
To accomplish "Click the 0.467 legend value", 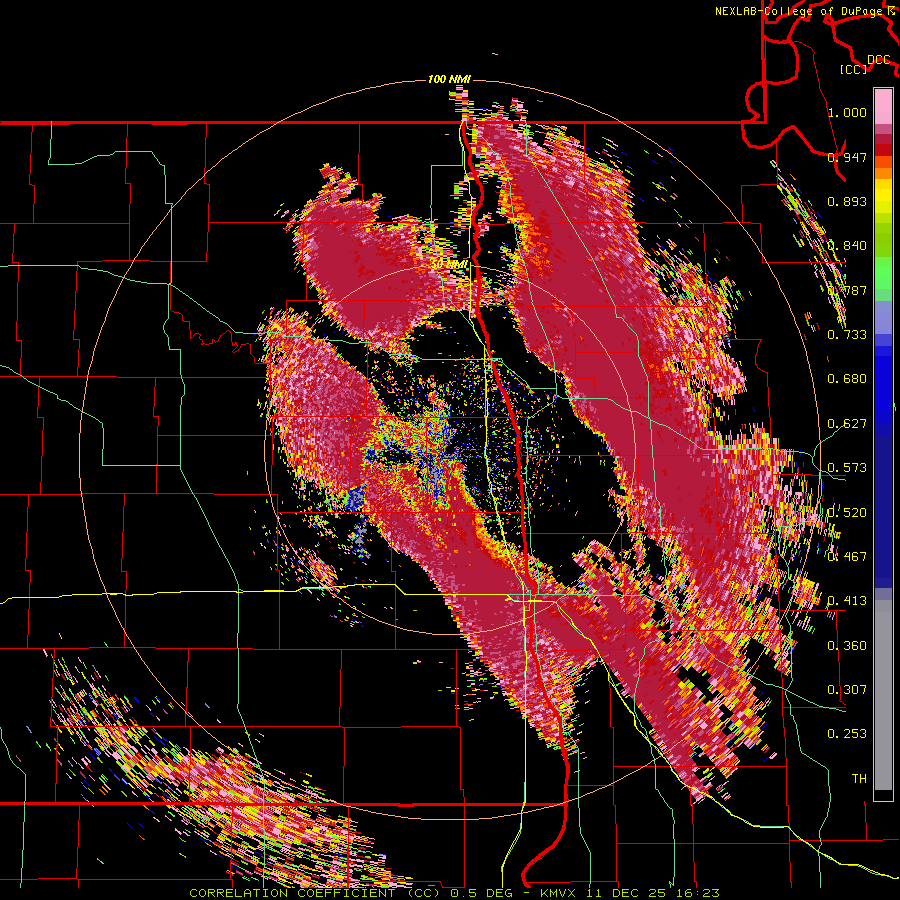I will pos(847,556).
